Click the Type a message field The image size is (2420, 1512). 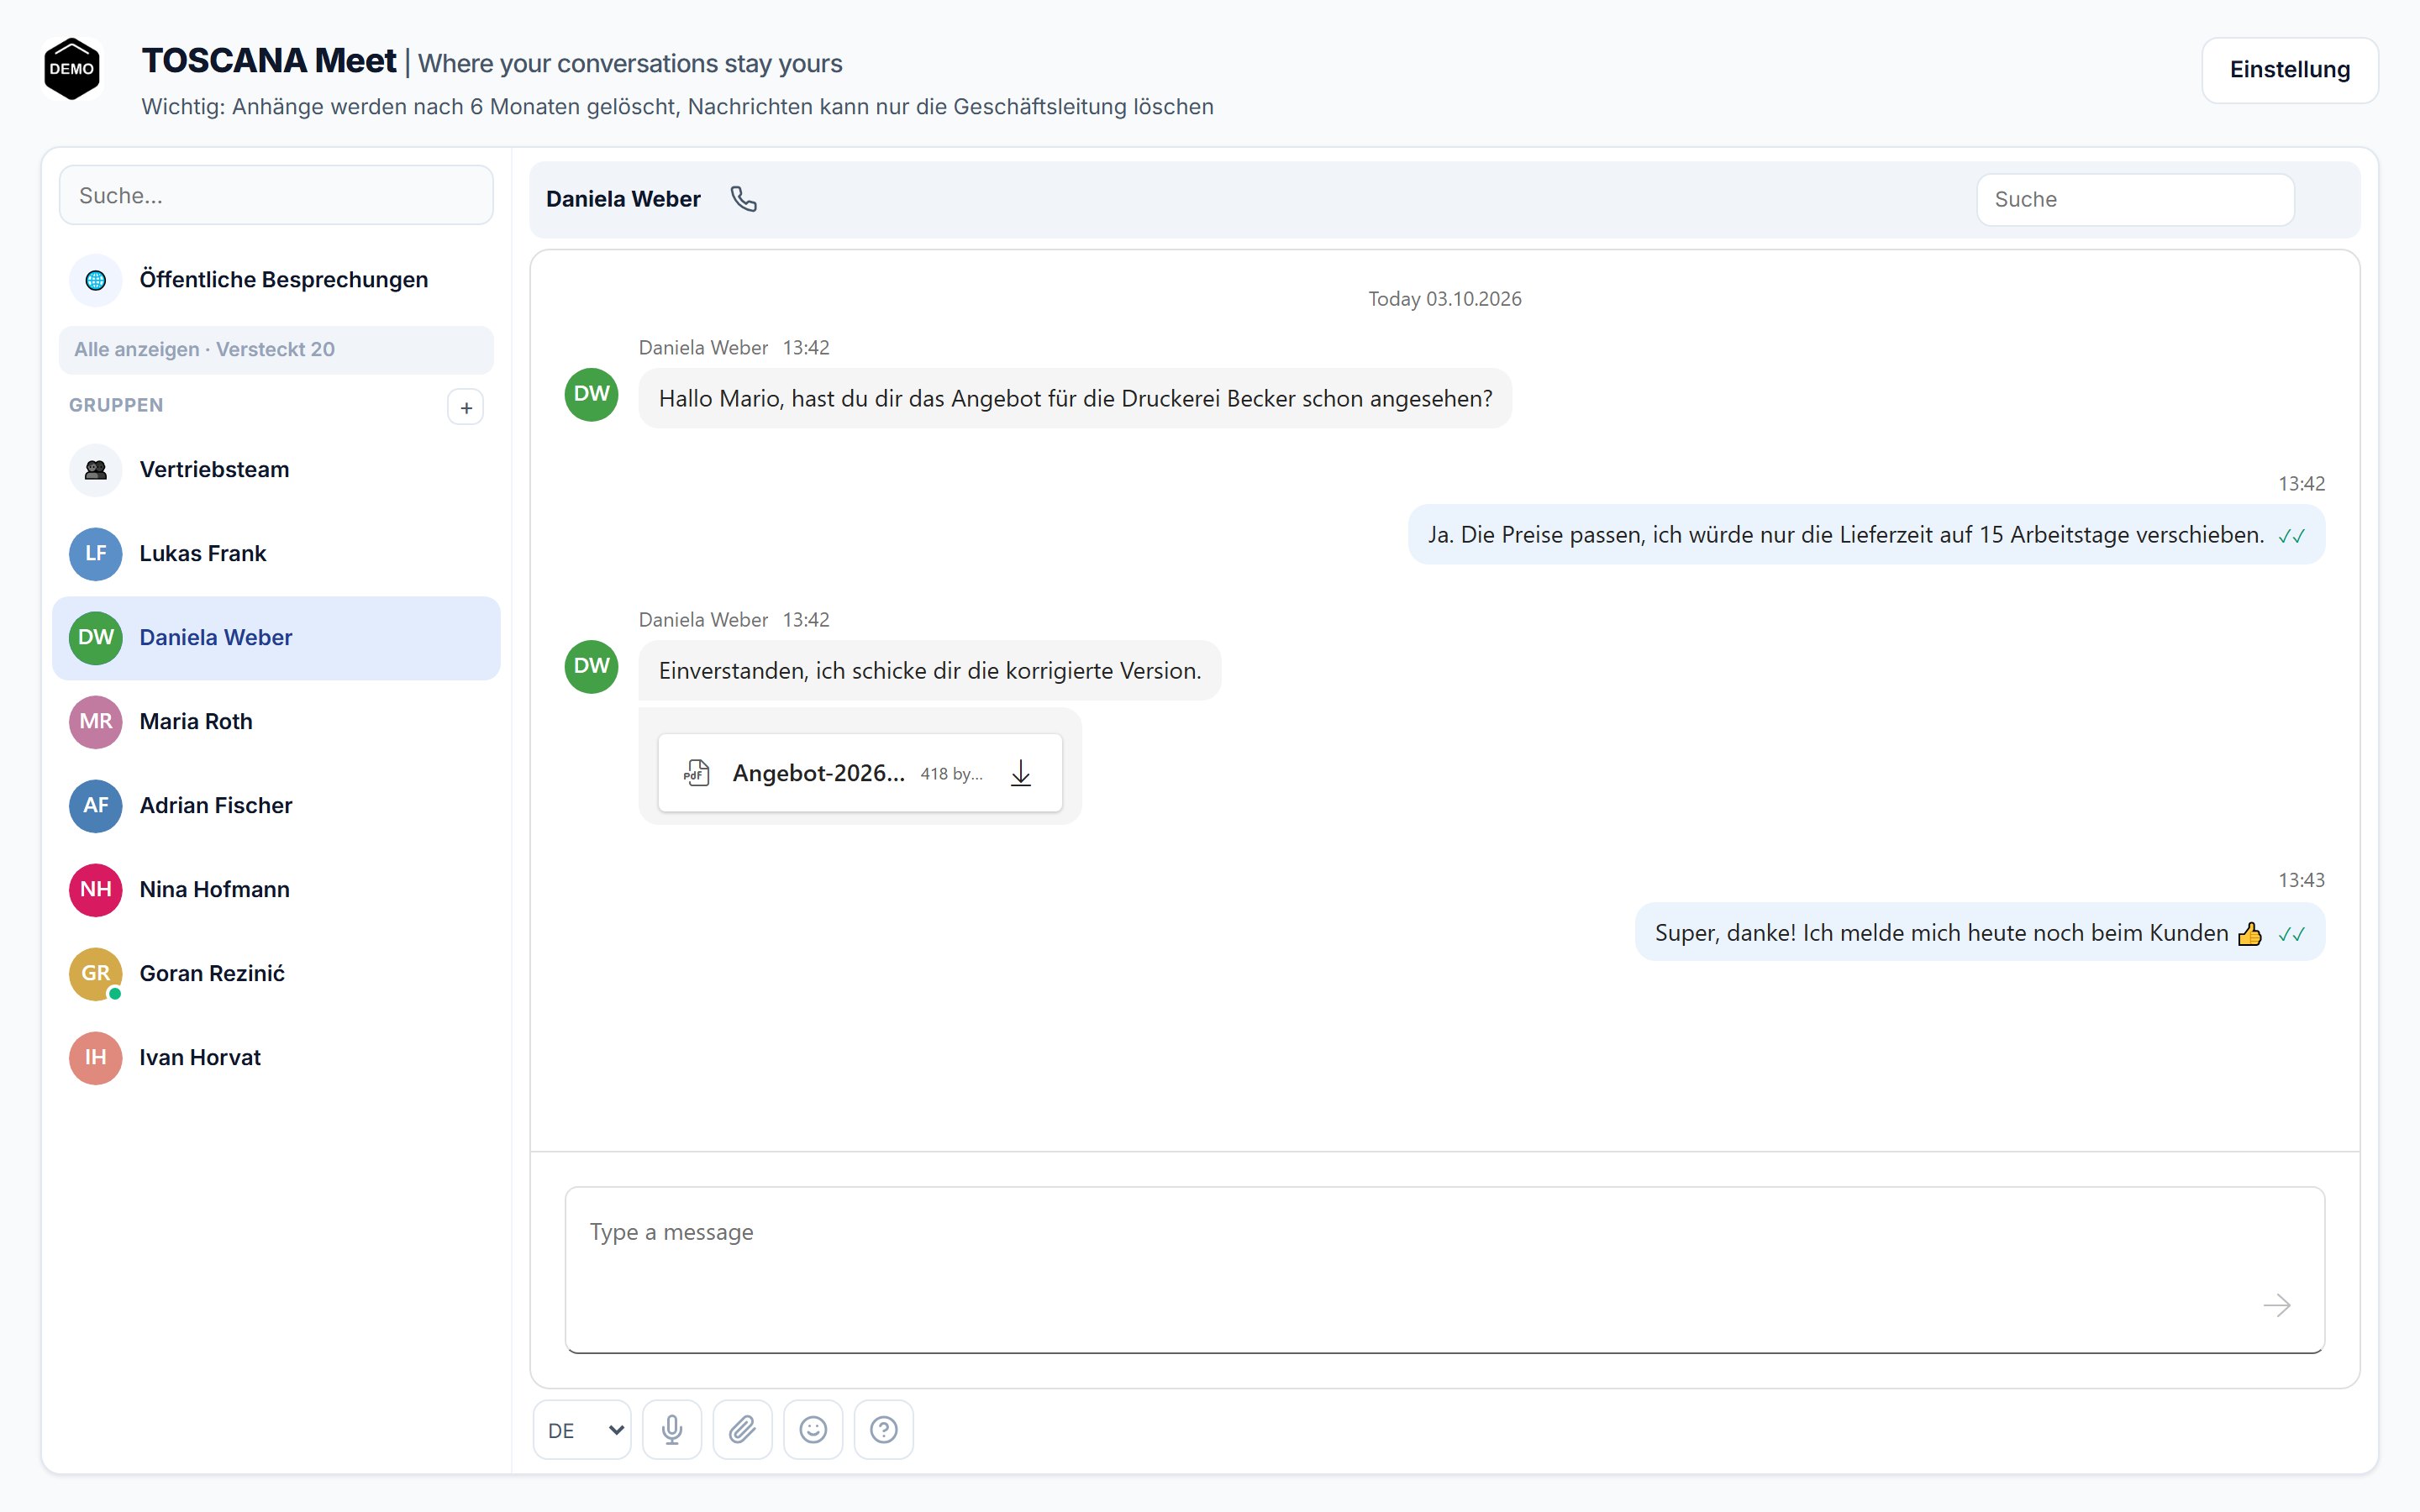coord(1444,1270)
